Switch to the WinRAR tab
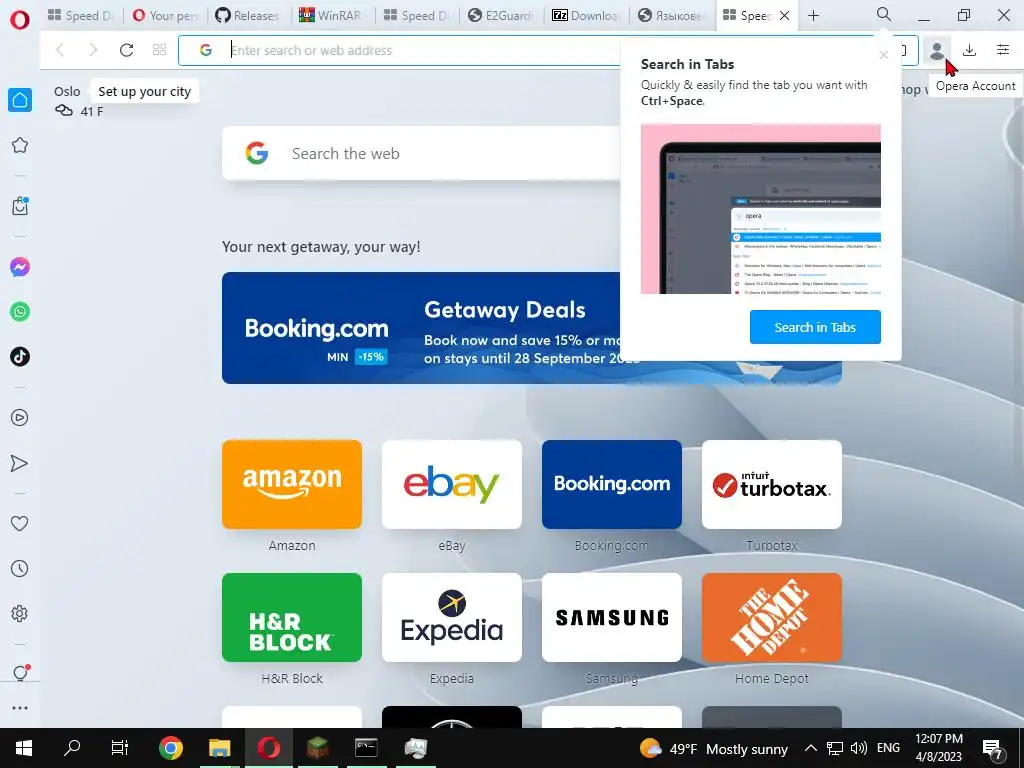Image resolution: width=1024 pixels, height=768 pixels. 332,16
